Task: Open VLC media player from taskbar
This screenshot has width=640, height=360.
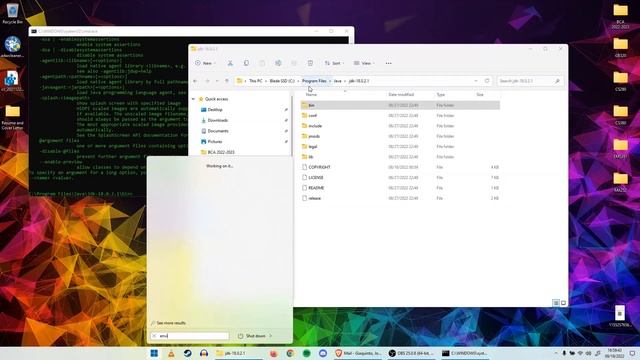Action: (171, 353)
